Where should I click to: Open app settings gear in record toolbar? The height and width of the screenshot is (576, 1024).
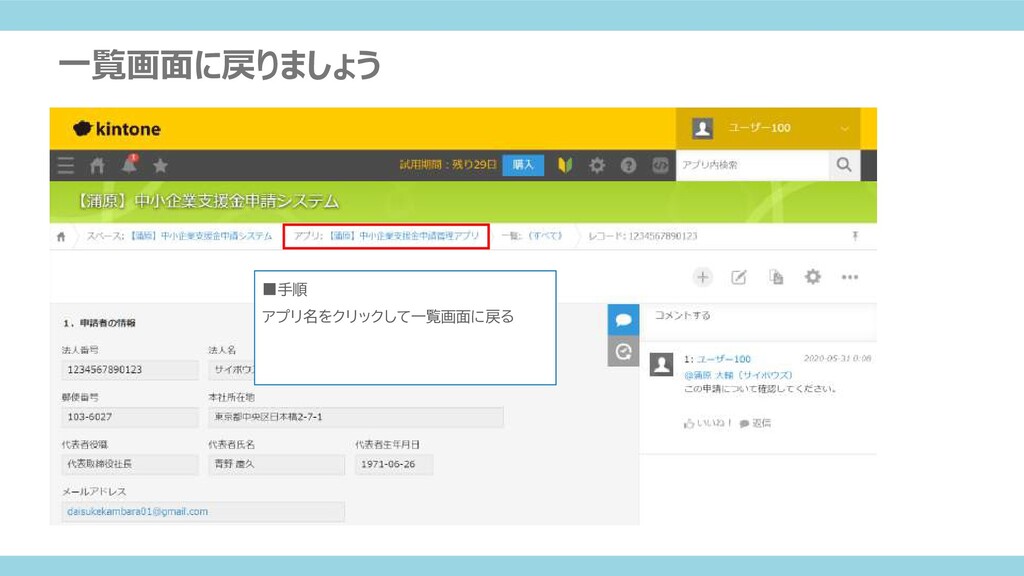(x=812, y=276)
